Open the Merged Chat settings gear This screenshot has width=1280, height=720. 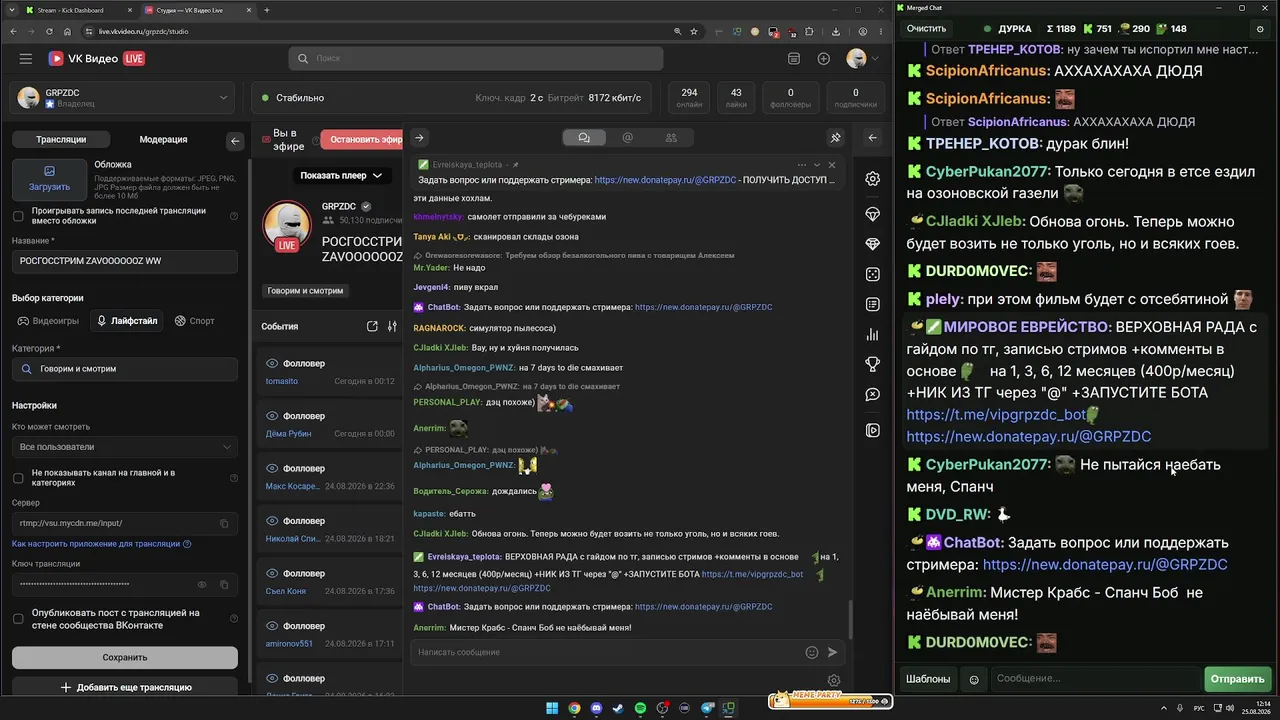tap(1260, 29)
